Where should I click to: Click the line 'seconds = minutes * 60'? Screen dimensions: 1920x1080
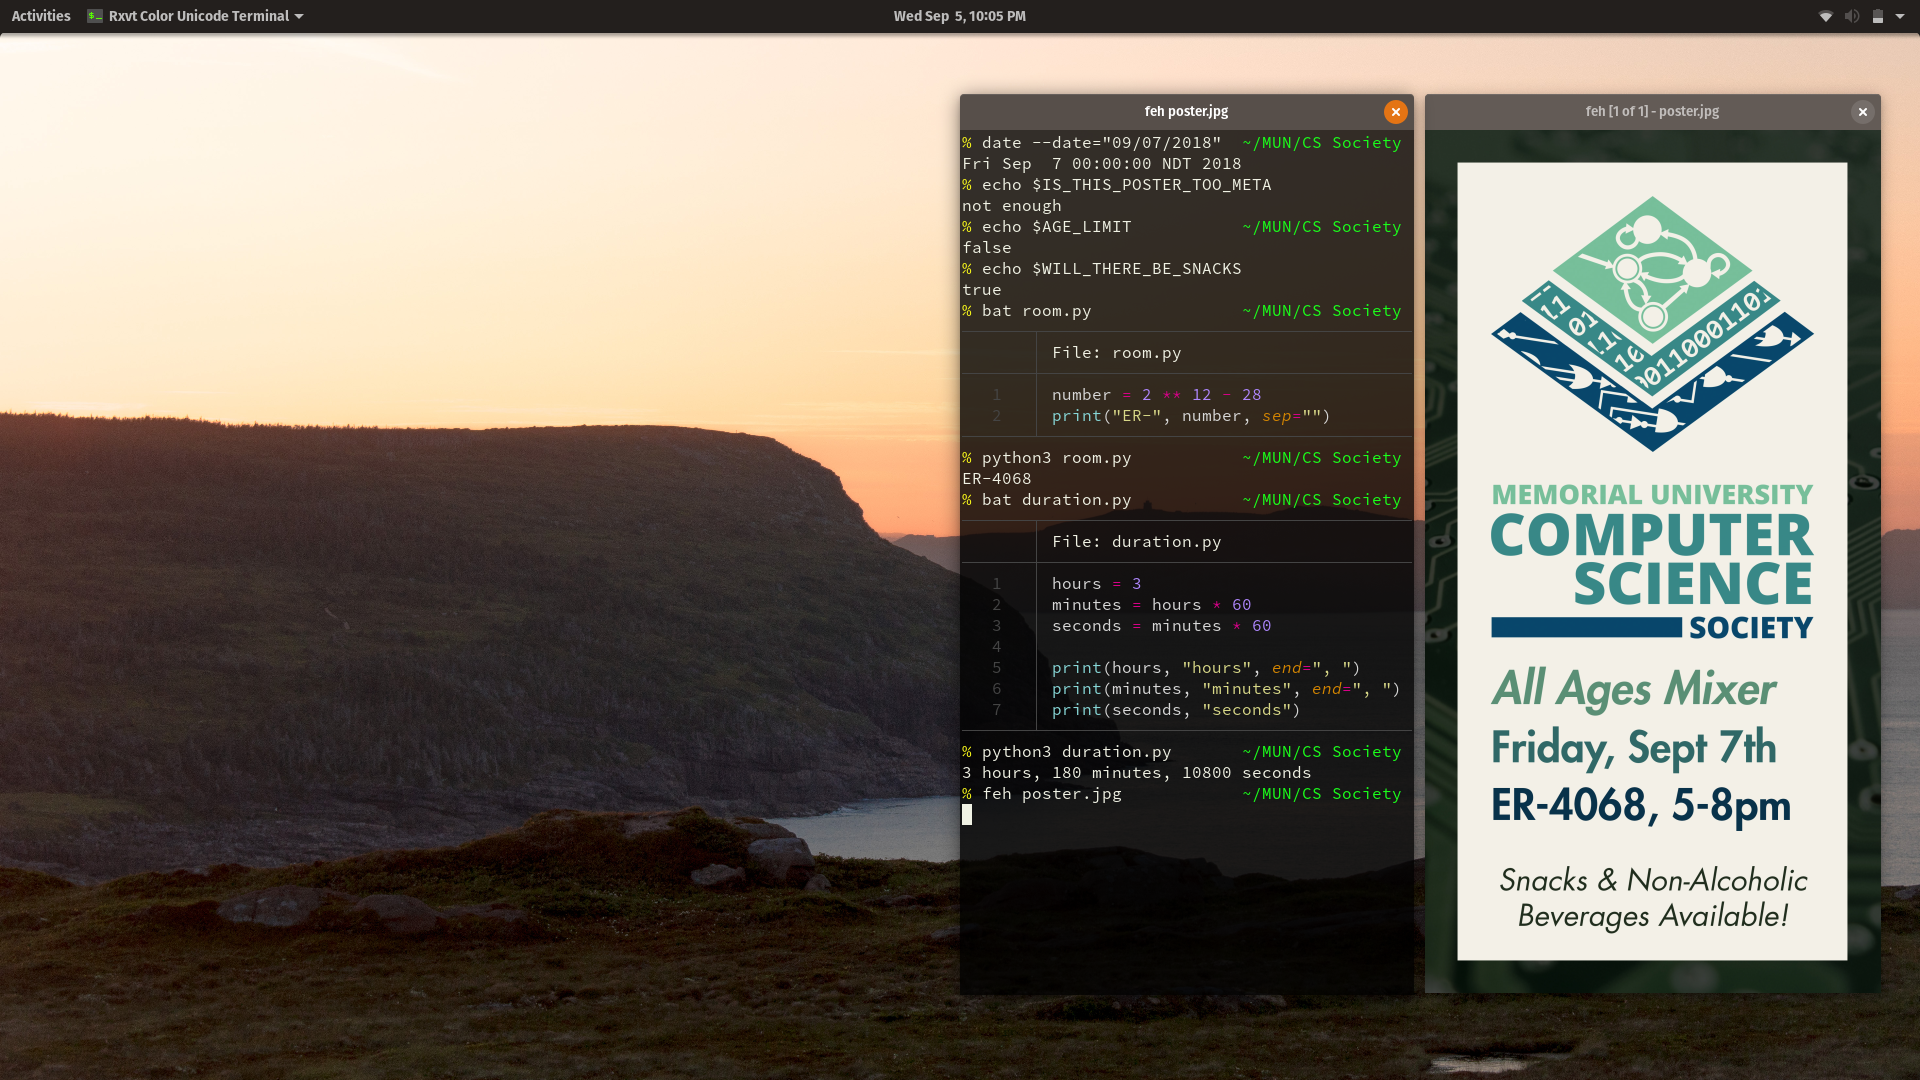(x=1162, y=626)
